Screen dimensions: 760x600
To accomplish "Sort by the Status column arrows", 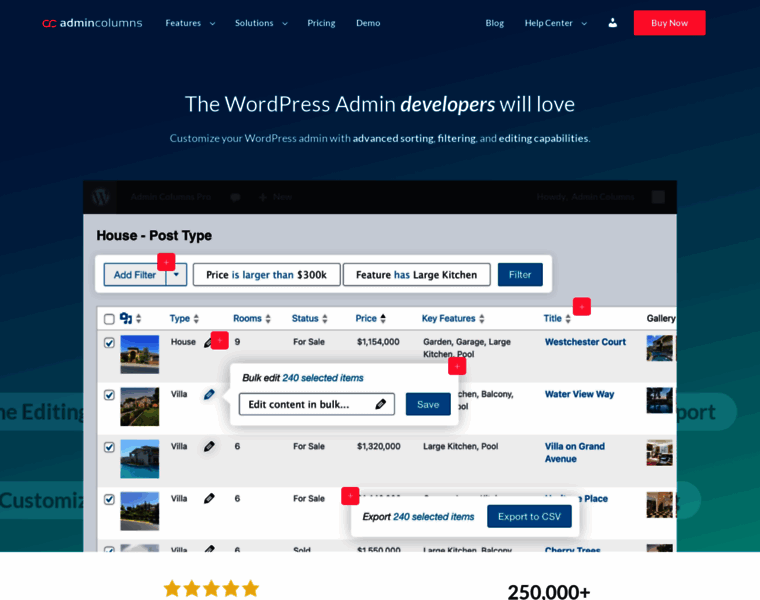I will pyautogui.click(x=325, y=318).
